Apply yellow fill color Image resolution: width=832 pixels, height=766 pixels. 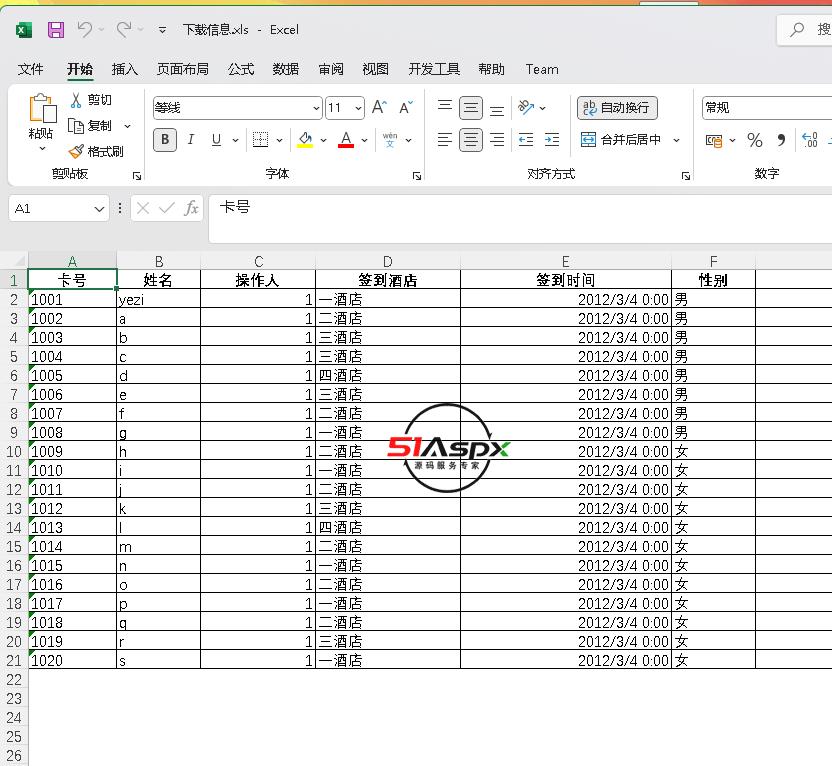(x=305, y=140)
